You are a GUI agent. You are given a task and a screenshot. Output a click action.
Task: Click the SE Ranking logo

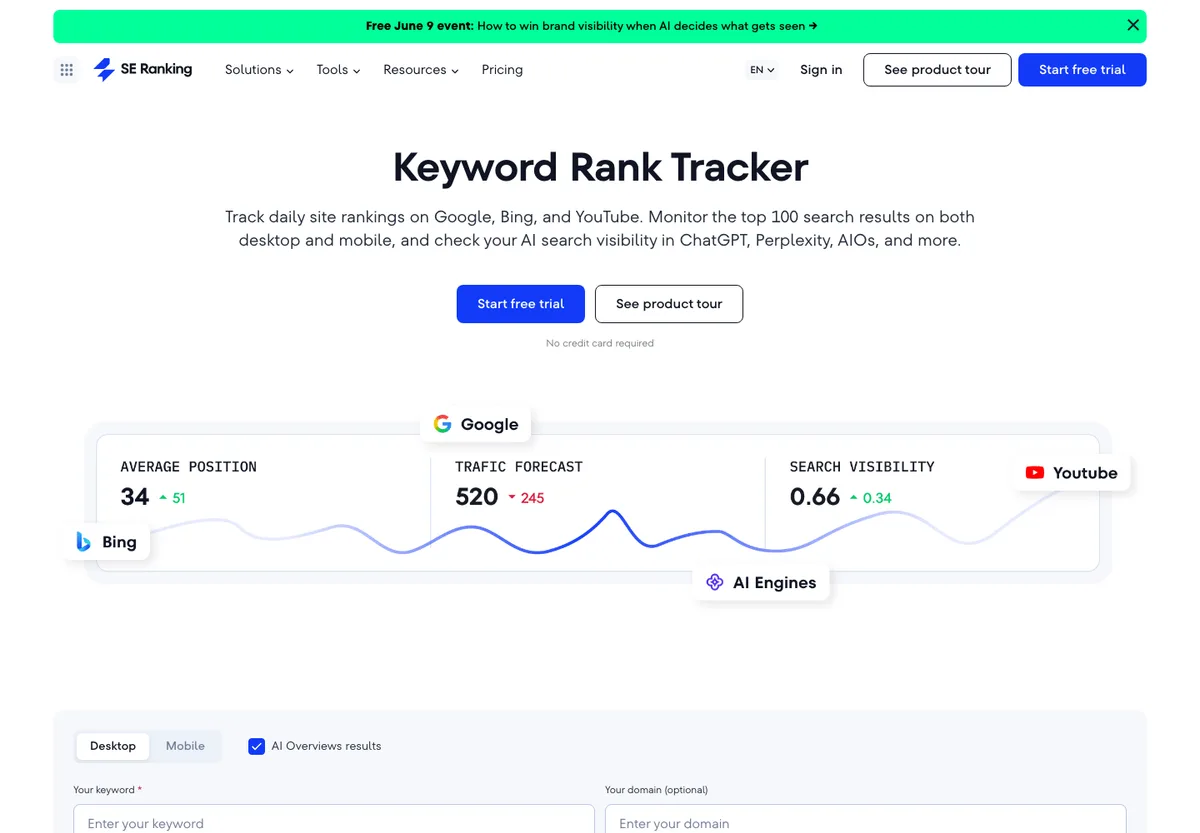pyautogui.click(x=142, y=70)
